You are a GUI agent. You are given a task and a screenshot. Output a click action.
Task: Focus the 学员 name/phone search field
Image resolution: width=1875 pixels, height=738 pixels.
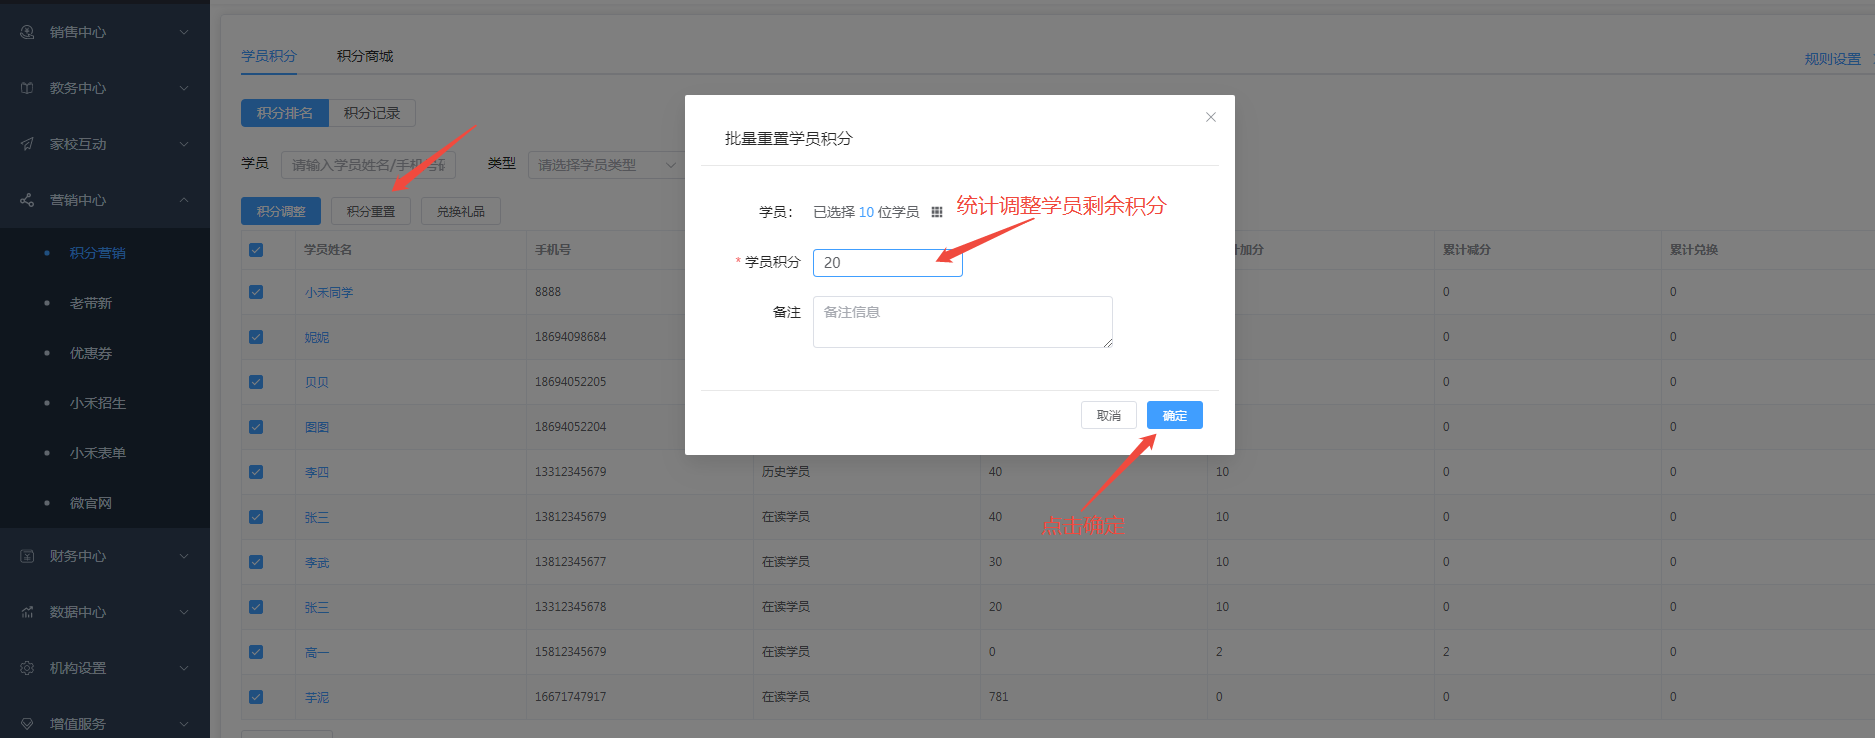click(x=368, y=165)
